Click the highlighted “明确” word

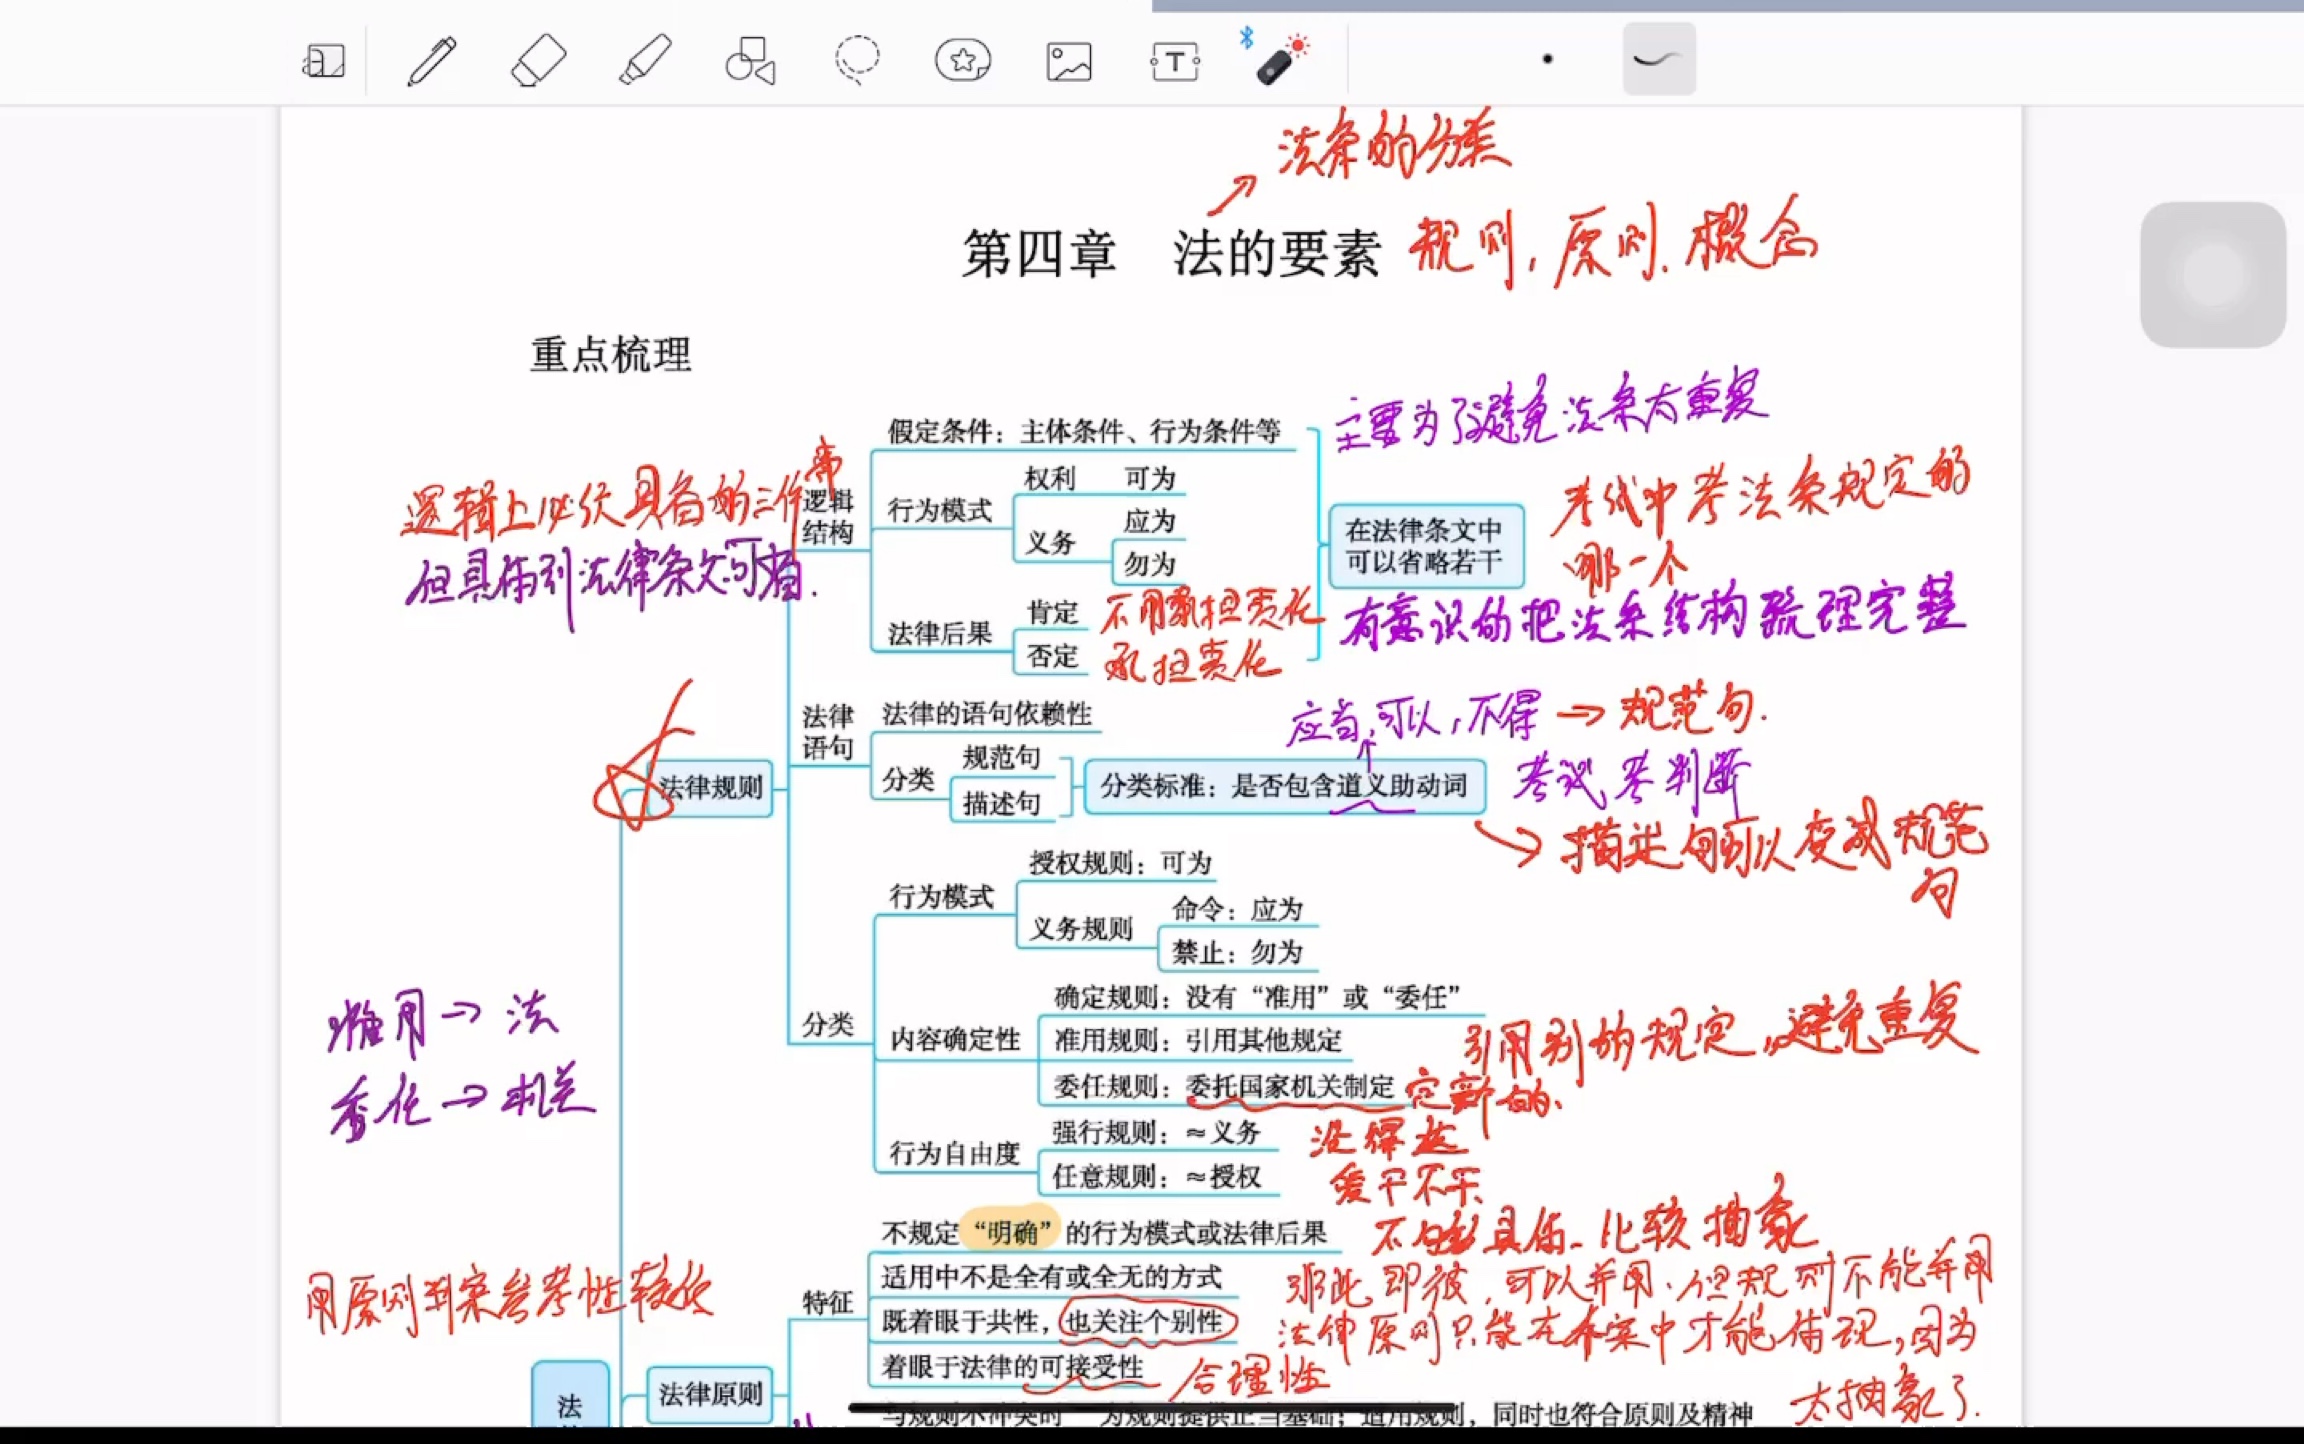1012,1233
